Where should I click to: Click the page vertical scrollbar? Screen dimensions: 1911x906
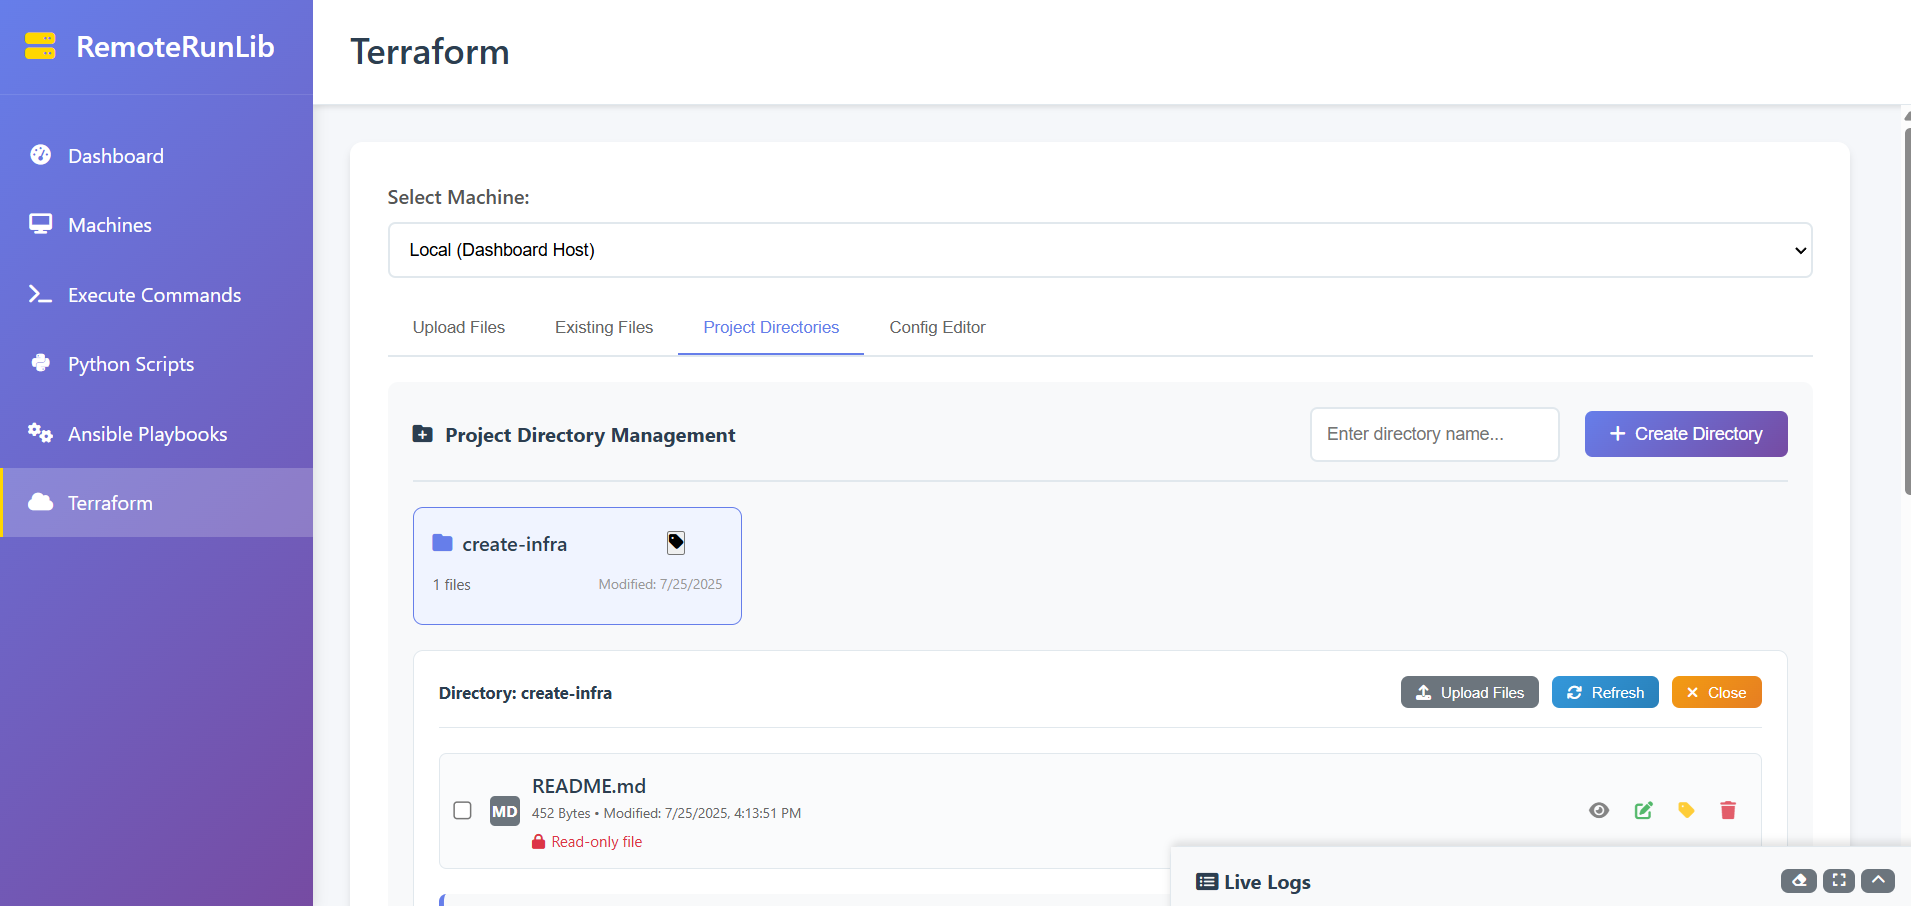tap(1907, 311)
